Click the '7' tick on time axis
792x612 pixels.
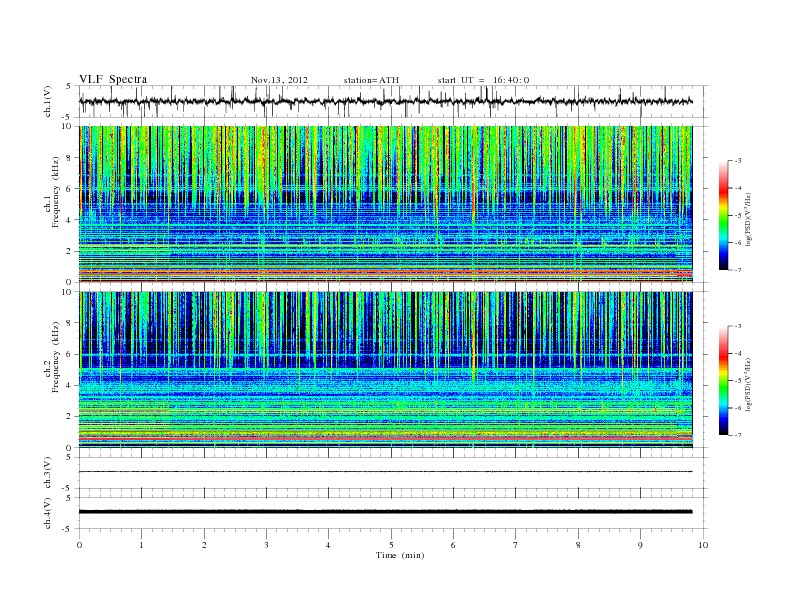516,545
